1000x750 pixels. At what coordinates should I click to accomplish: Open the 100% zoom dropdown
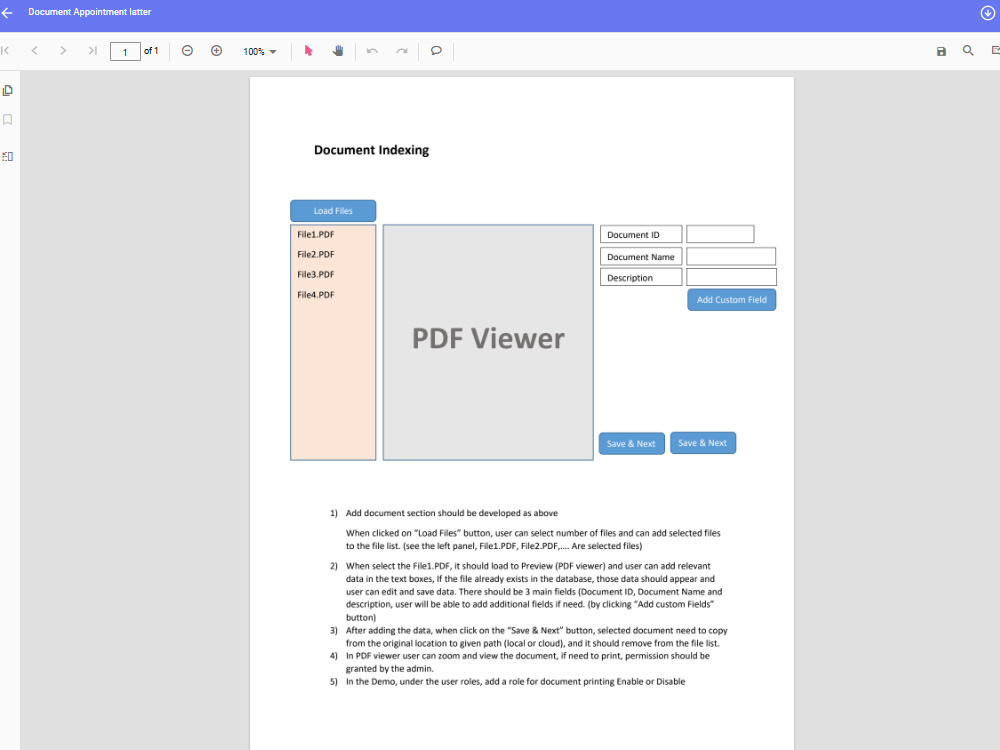[x=260, y=51]
